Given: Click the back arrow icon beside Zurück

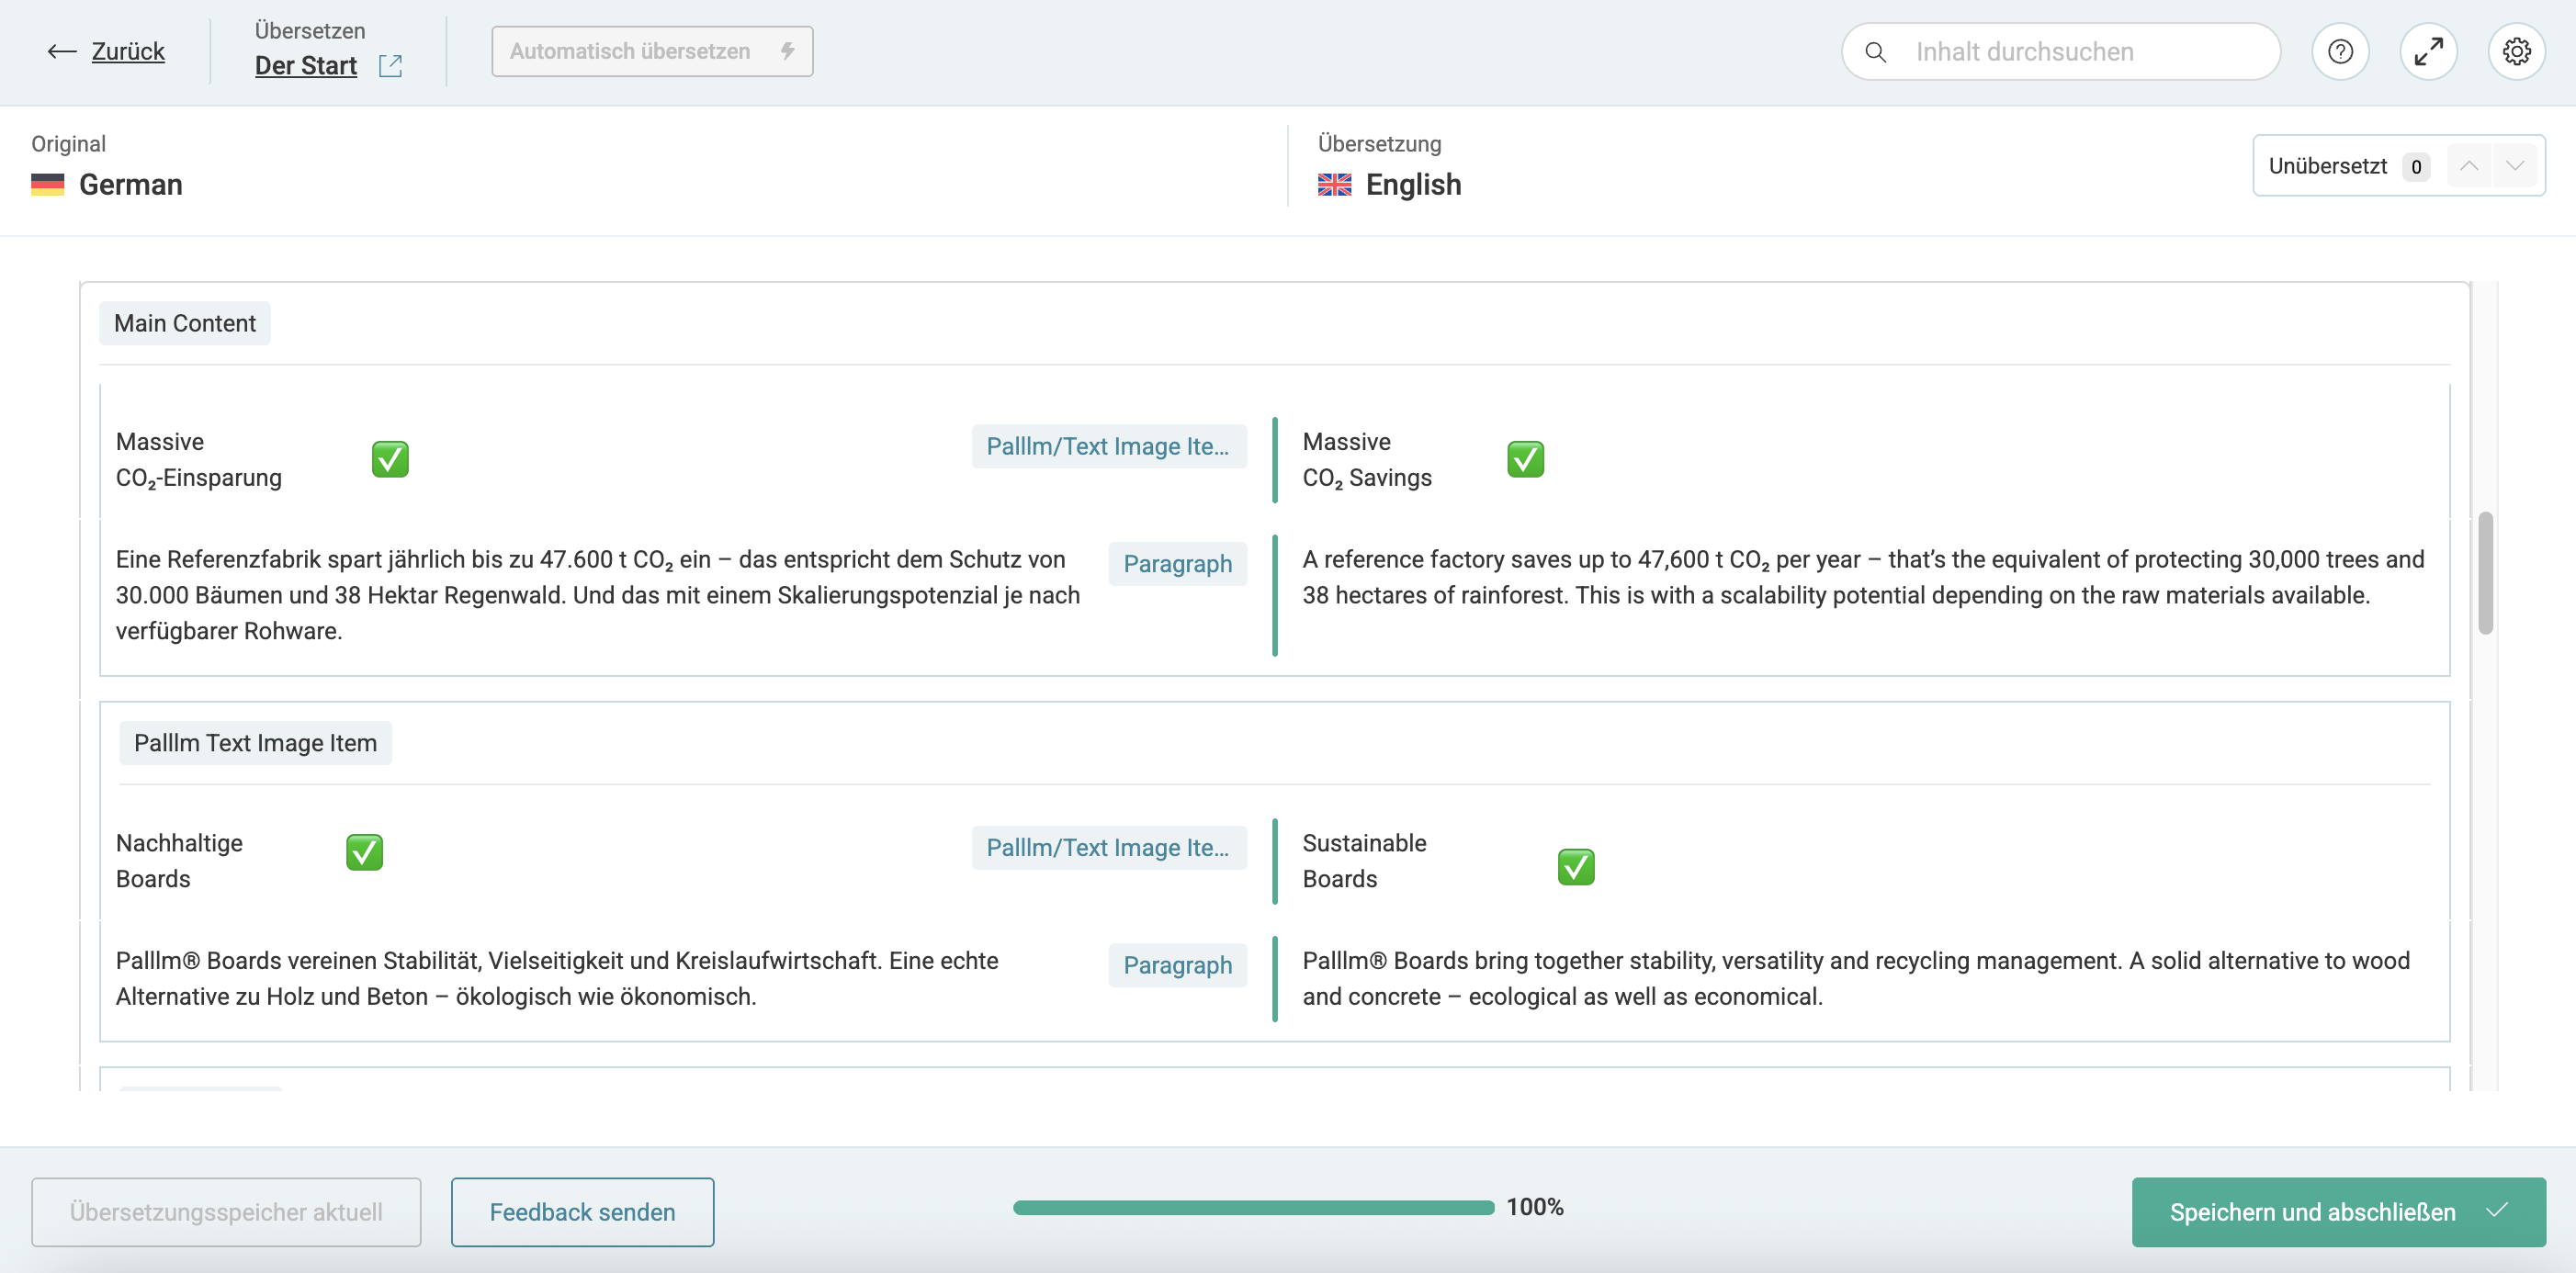Looking at the screenshot, I should click(62, 52).
